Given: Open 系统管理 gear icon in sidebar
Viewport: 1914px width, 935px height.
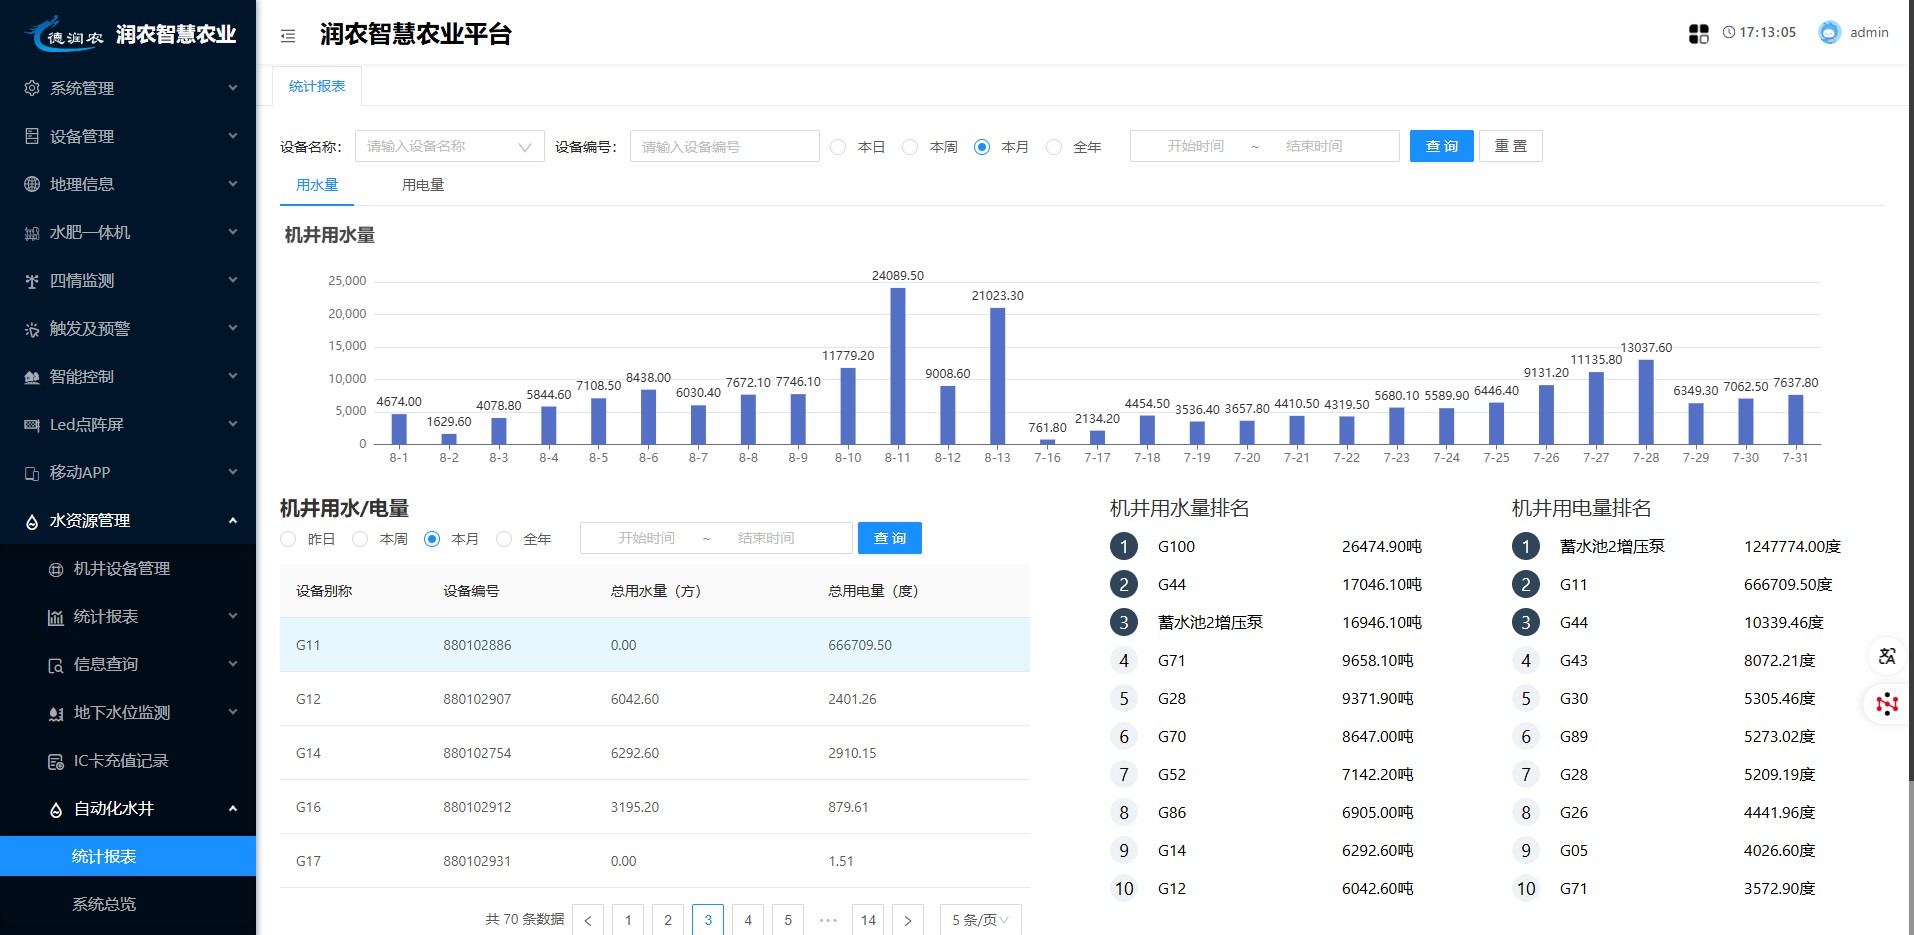Looking at the screenshot, I should click(32, 88).
